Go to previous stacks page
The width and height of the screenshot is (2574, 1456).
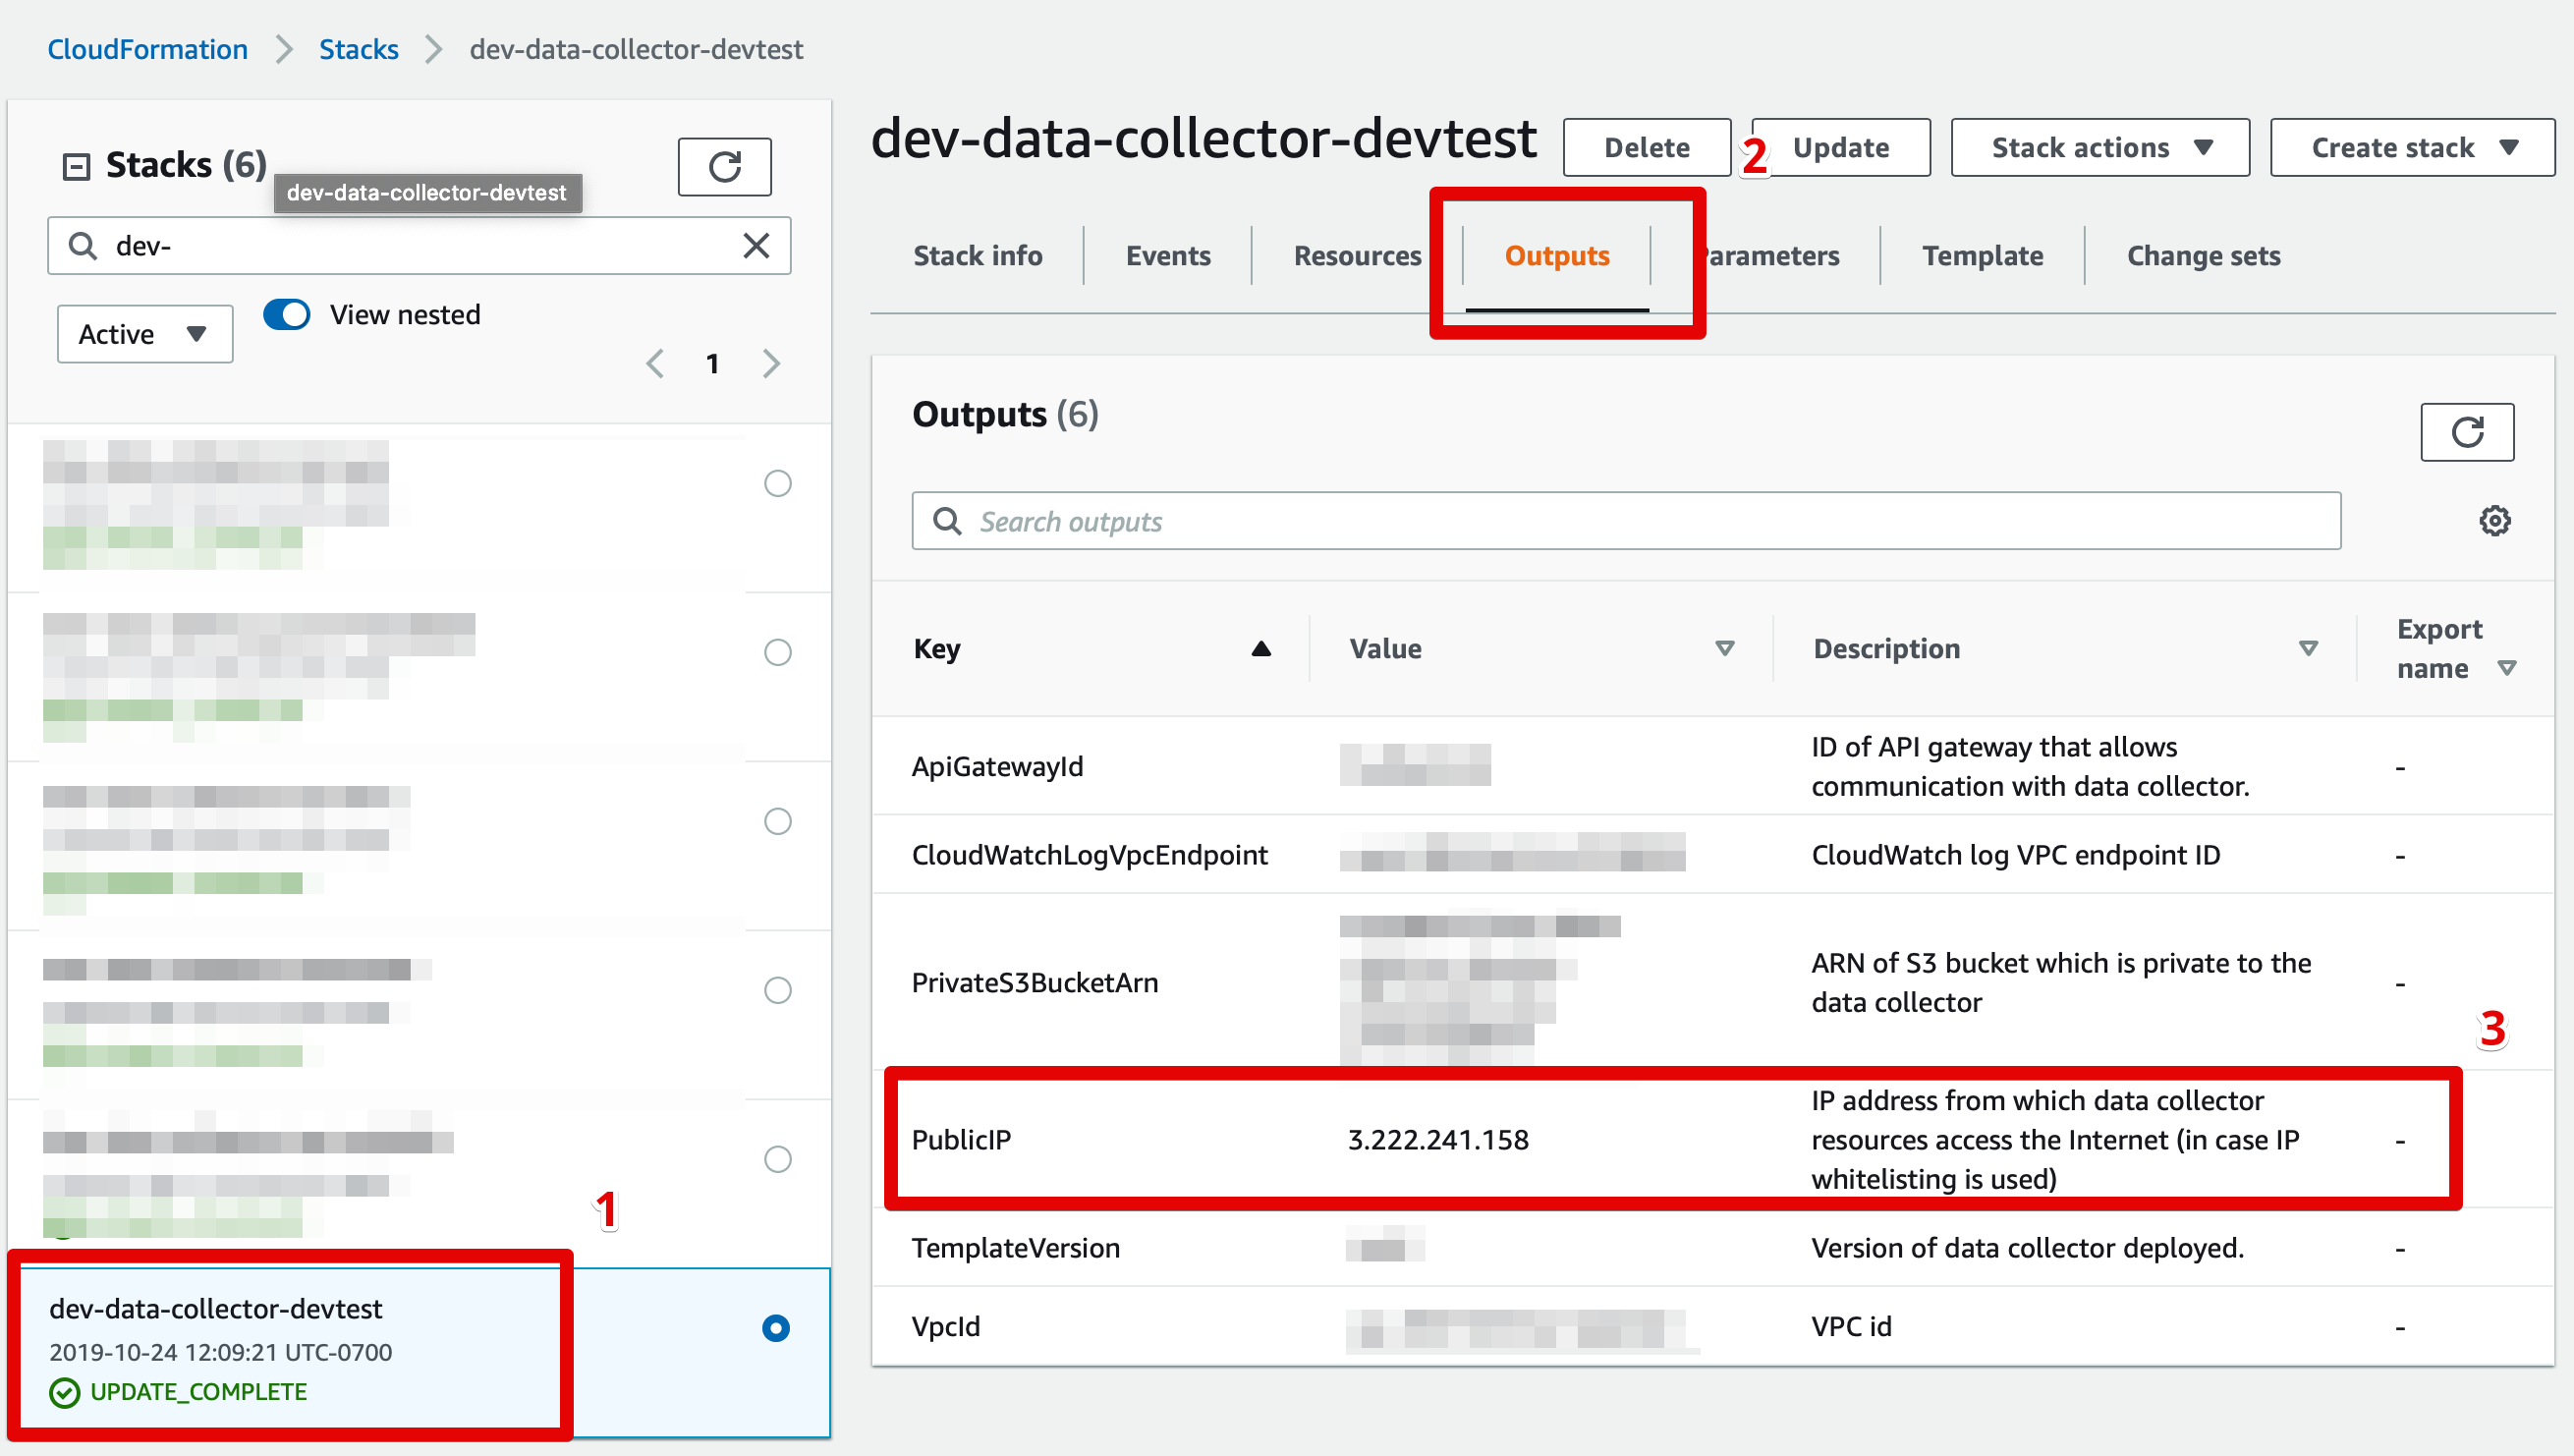click(655, 364)
